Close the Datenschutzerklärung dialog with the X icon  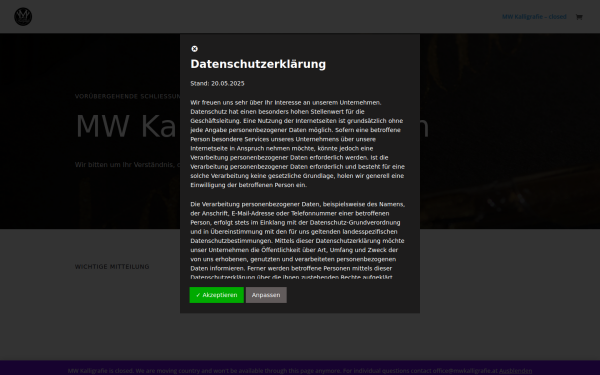[x=194, y=49]
